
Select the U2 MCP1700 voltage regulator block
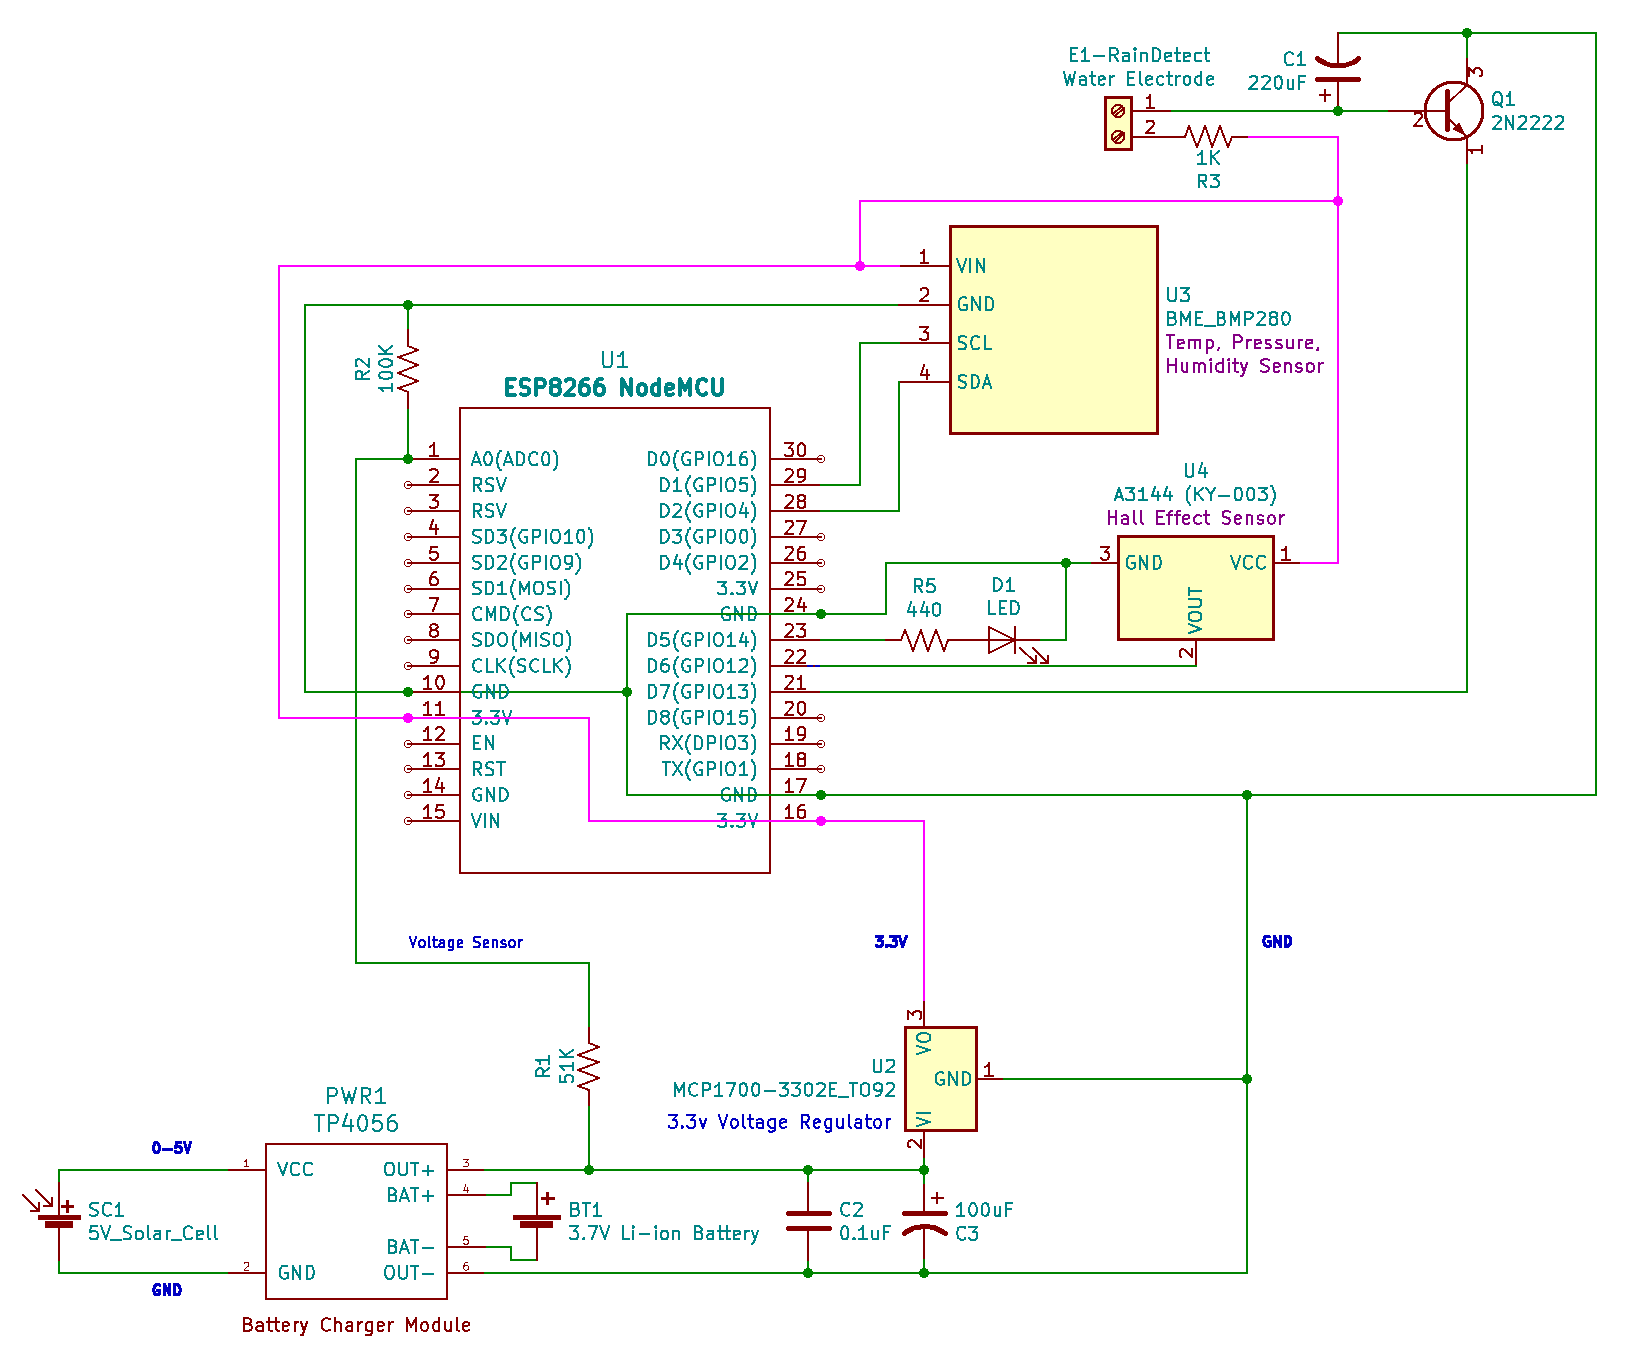pyautogui.click(x=941, y=1079)
